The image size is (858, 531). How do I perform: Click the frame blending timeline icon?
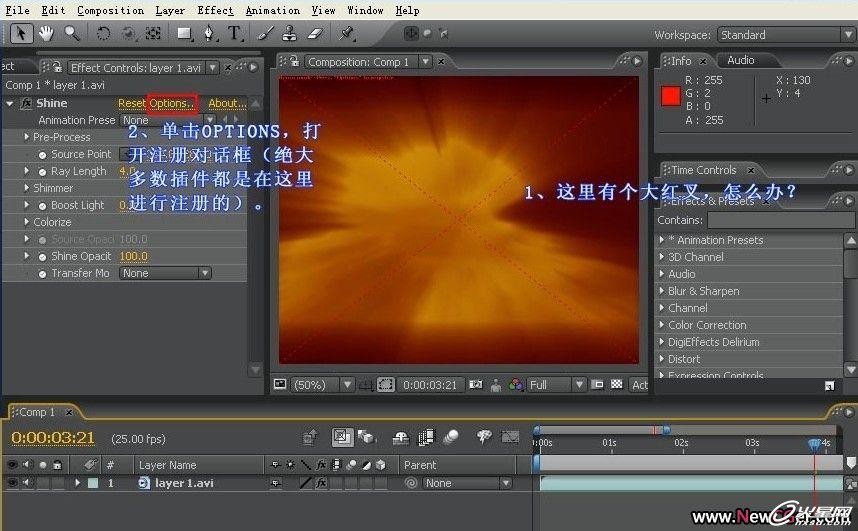[426, 437]
